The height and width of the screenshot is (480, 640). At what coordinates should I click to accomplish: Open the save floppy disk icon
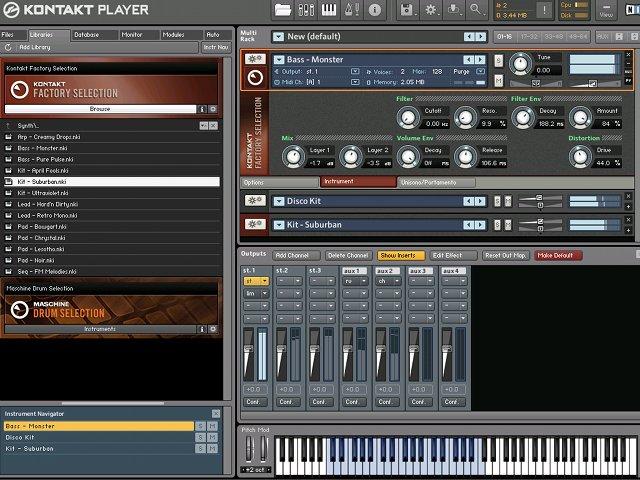(407, 9)
